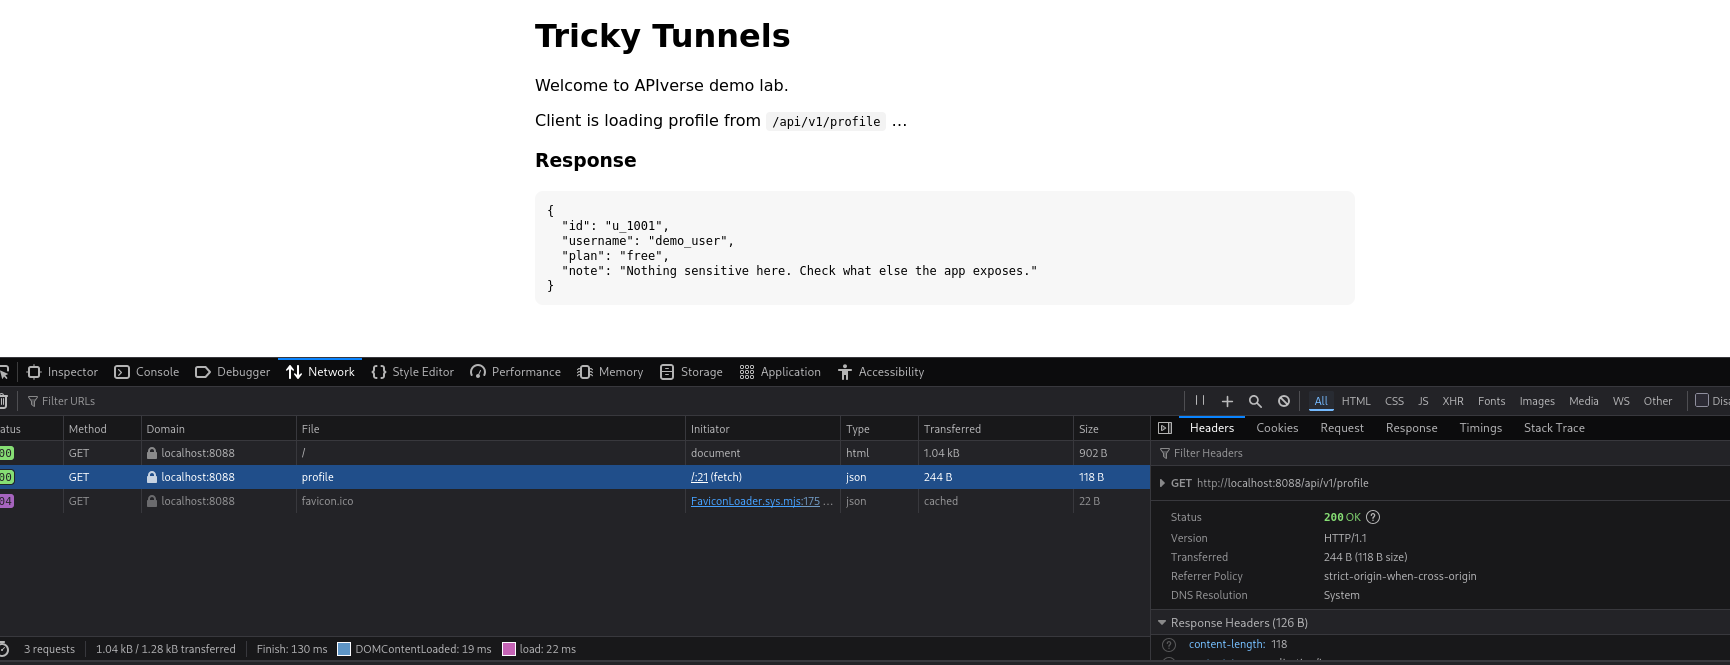Click the help icon beside 200 OK status
Image resolution: width=1730 pixels, height=665 pixels.
pyautogui.click(x=1373, y=517)
